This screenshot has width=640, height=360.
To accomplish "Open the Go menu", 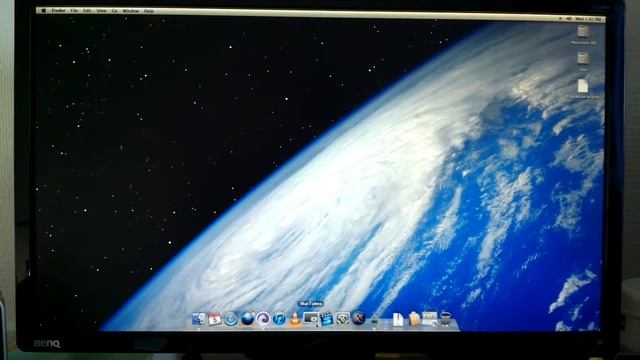I will (115, 11).
